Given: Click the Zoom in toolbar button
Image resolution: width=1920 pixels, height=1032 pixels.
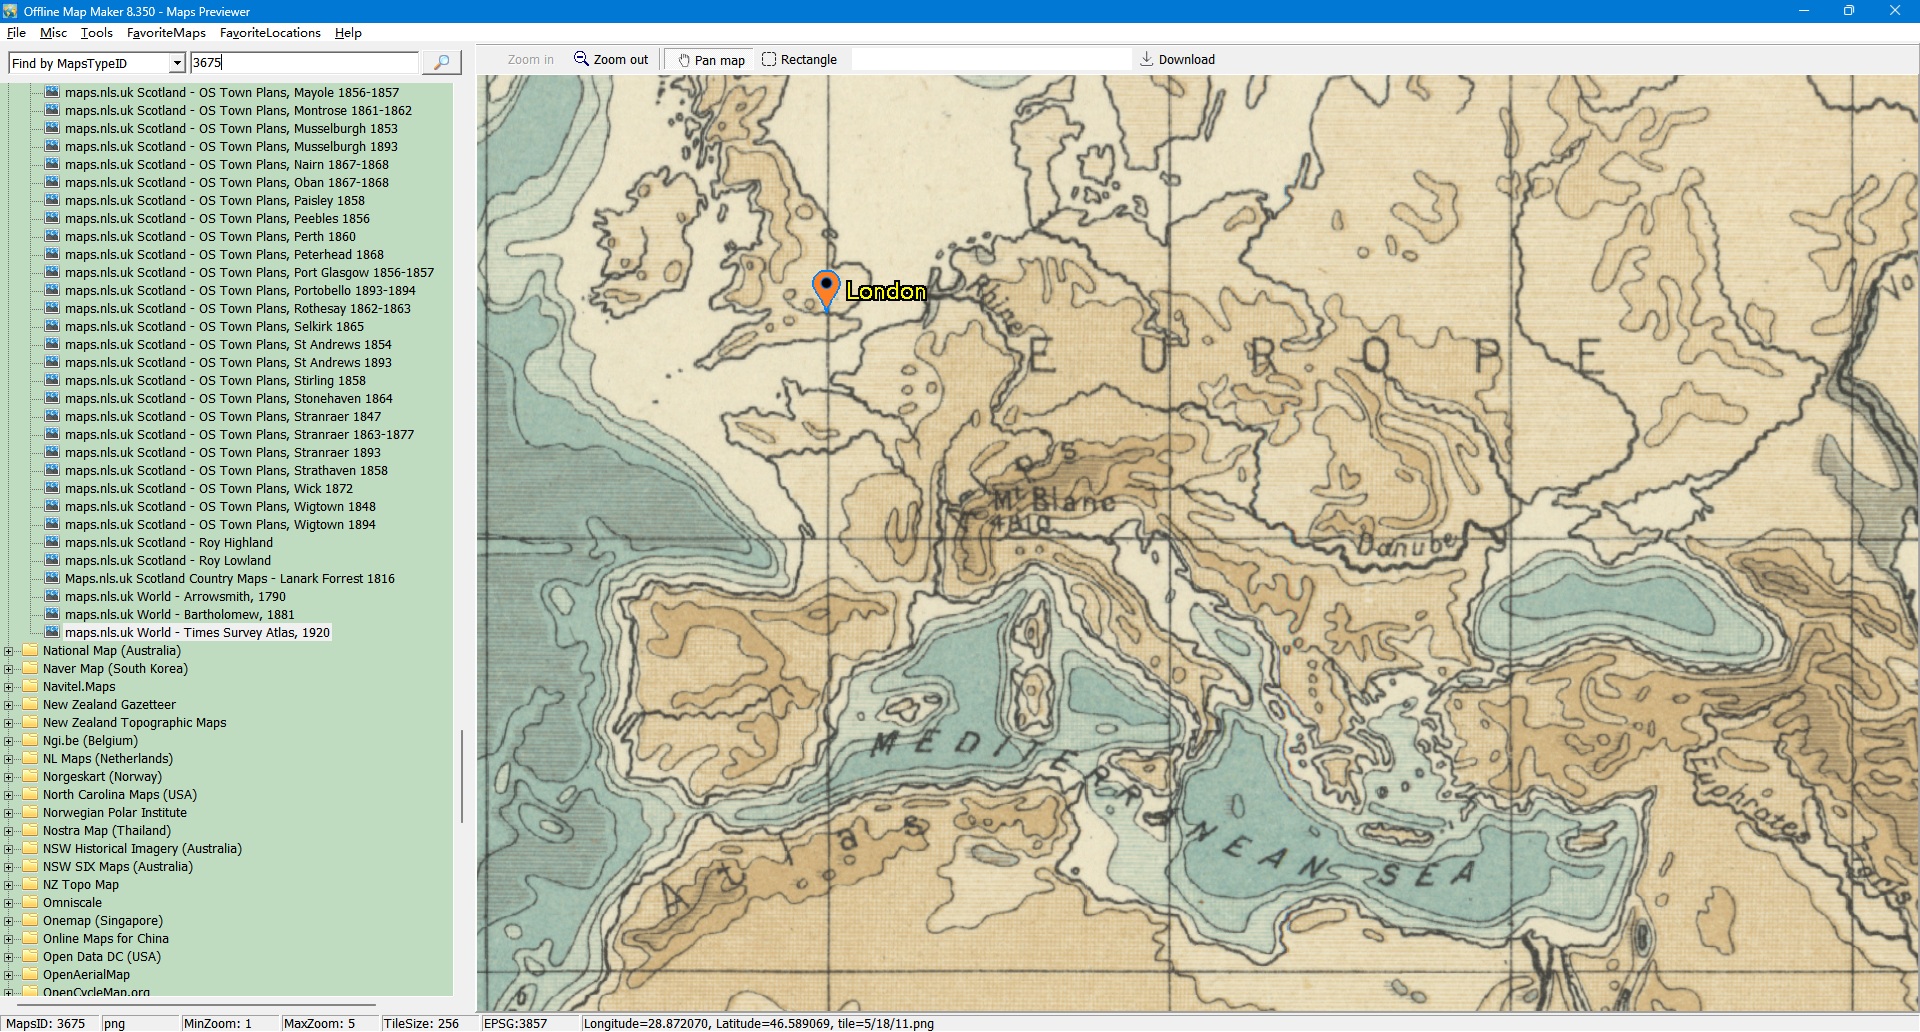Looking at the screenshot, I should [x=530, y=60].
